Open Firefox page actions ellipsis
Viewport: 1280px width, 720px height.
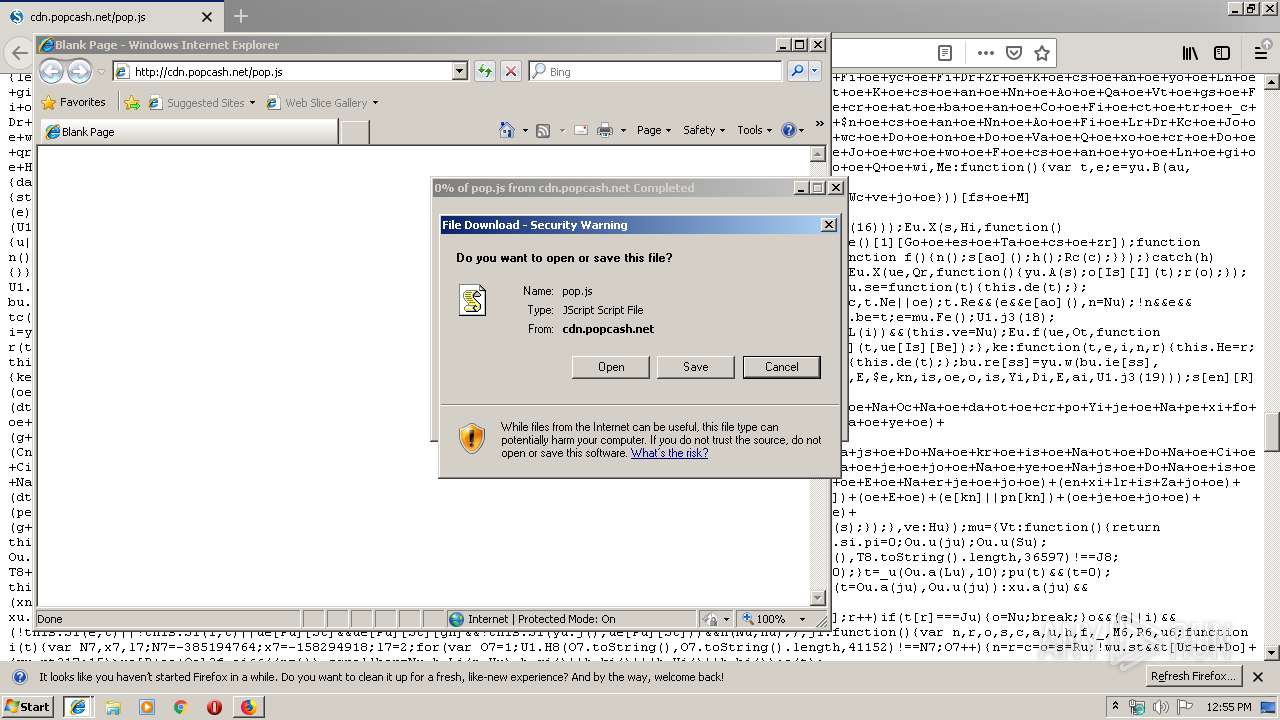985,53
